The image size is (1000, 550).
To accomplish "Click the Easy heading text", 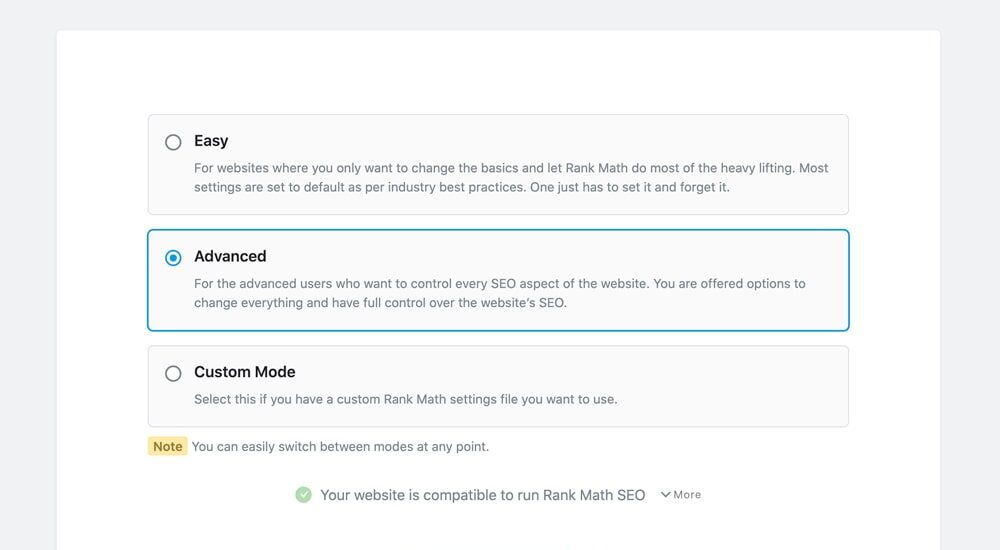I will (x=211, y=140).
